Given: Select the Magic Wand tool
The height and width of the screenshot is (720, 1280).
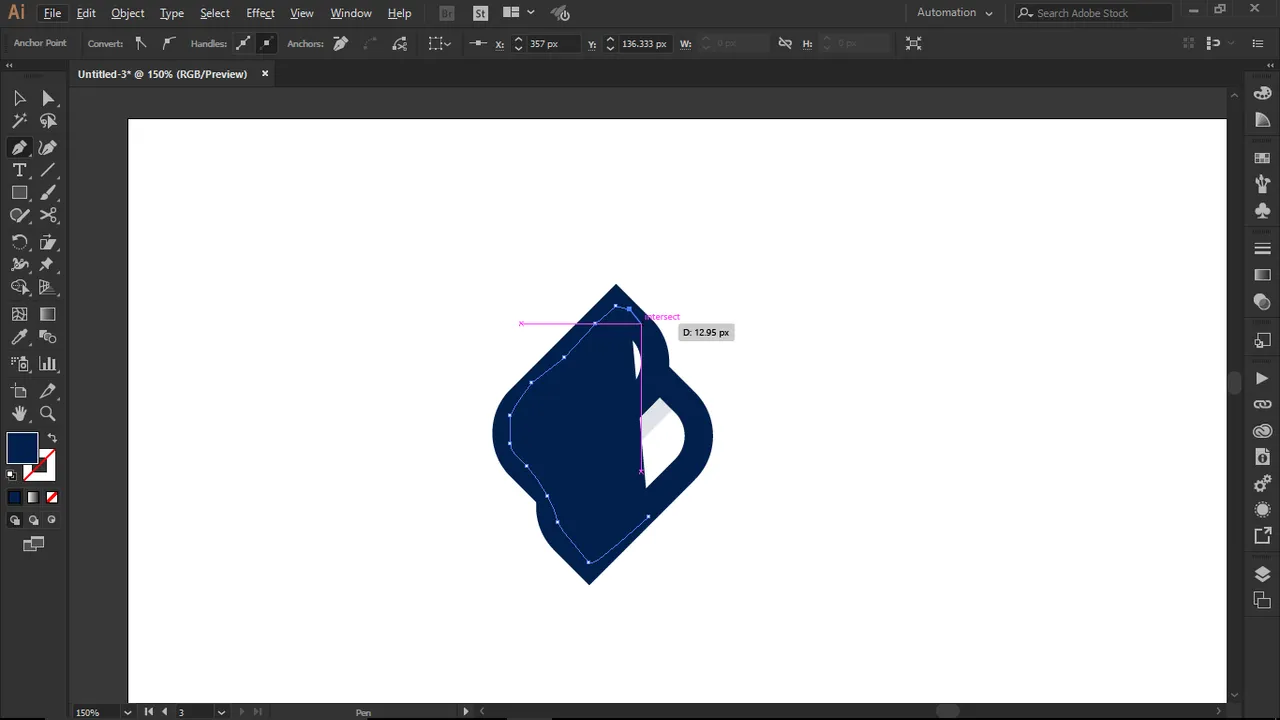Looking at the screenshot, I should (19, 121).
